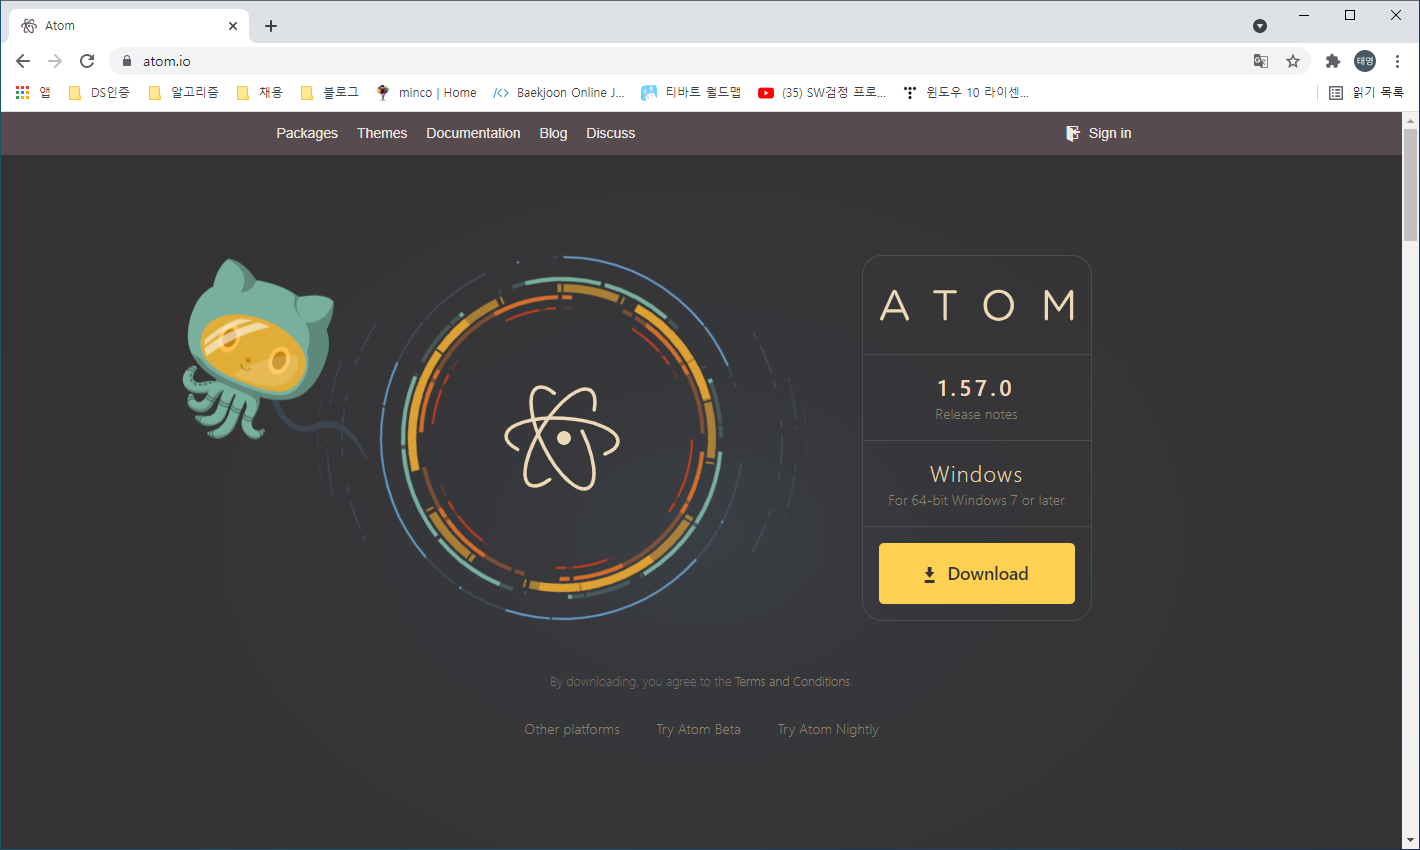Open the DS인증 bookmark folder
The image size is (1420, 850).
(99, 92)
